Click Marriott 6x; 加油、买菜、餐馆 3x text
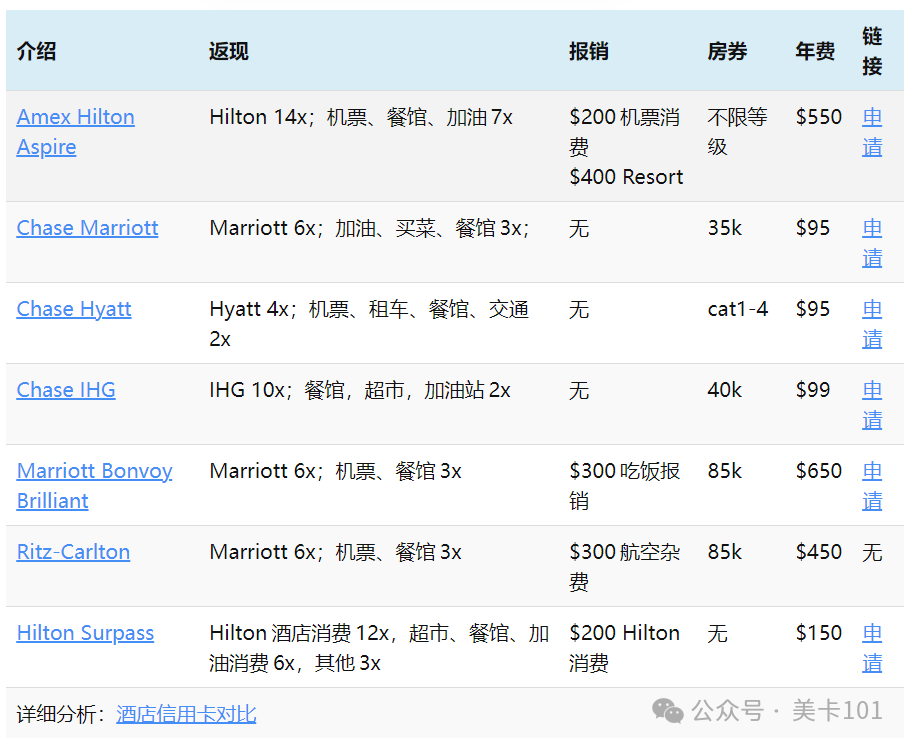 click(x=370, y=228)
